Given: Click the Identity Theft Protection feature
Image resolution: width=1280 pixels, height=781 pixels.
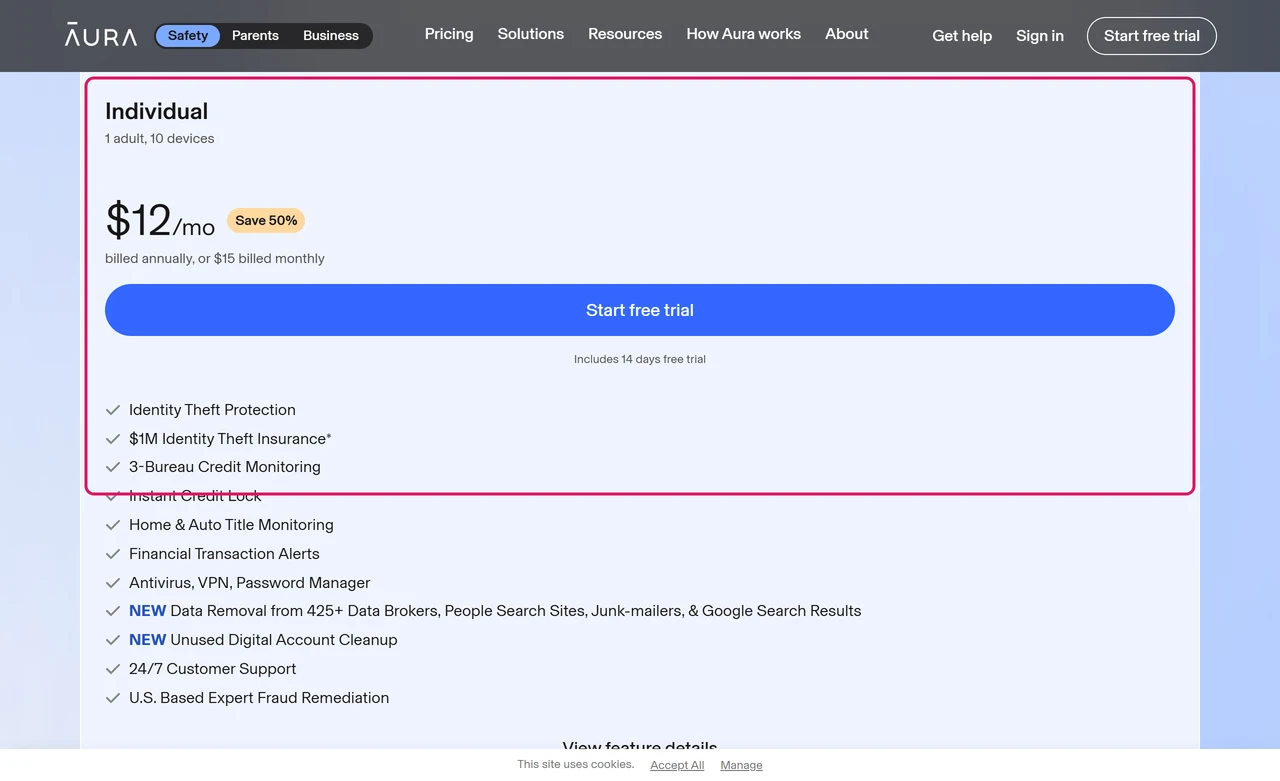Looking at the screenshot, I should [x=212, y=410].
